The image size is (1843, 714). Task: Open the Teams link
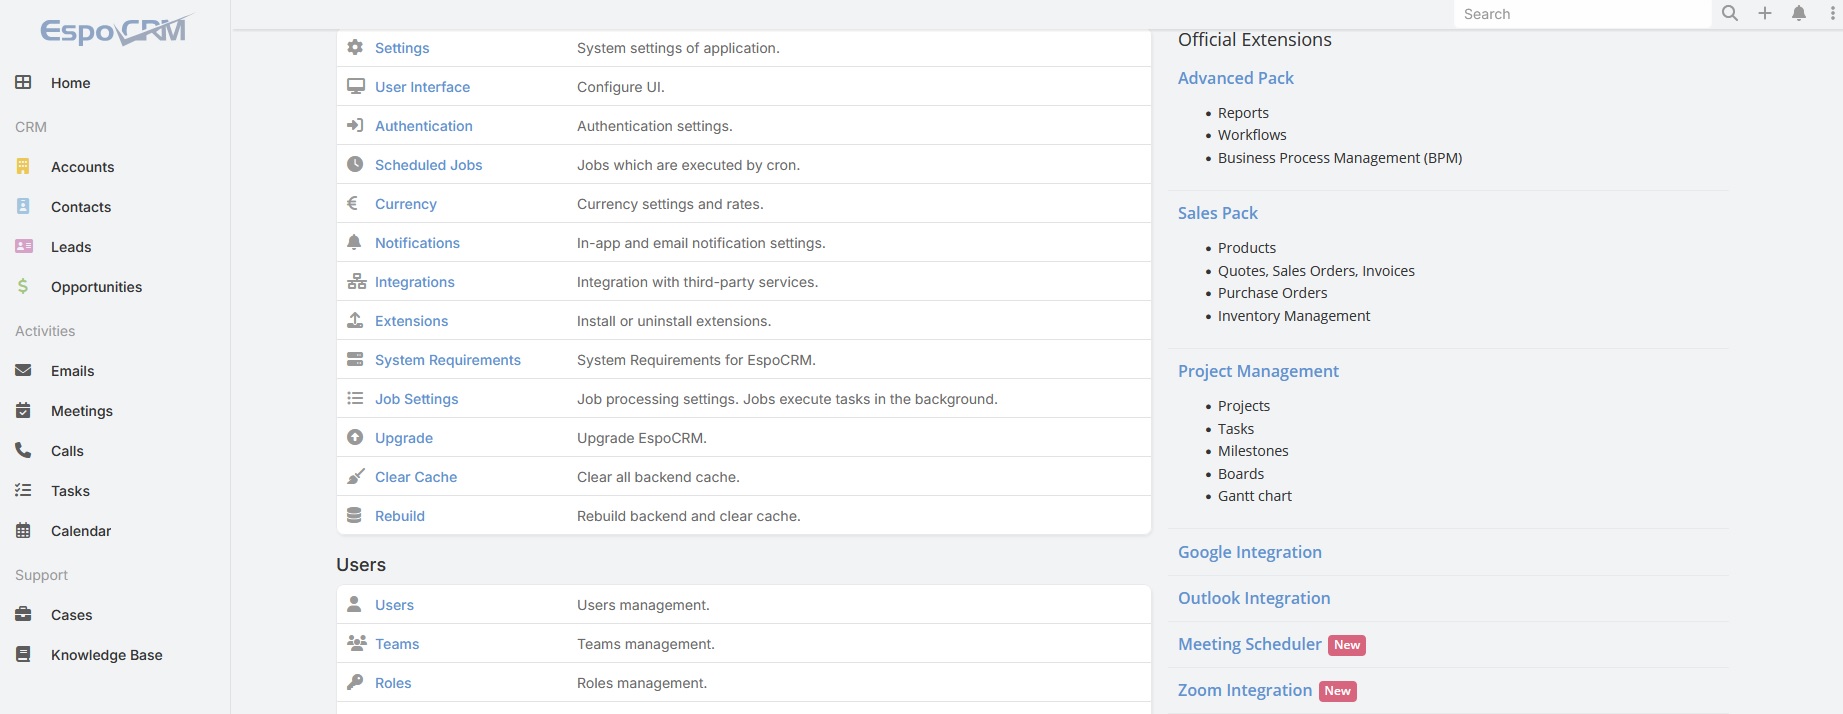[397, 644]
